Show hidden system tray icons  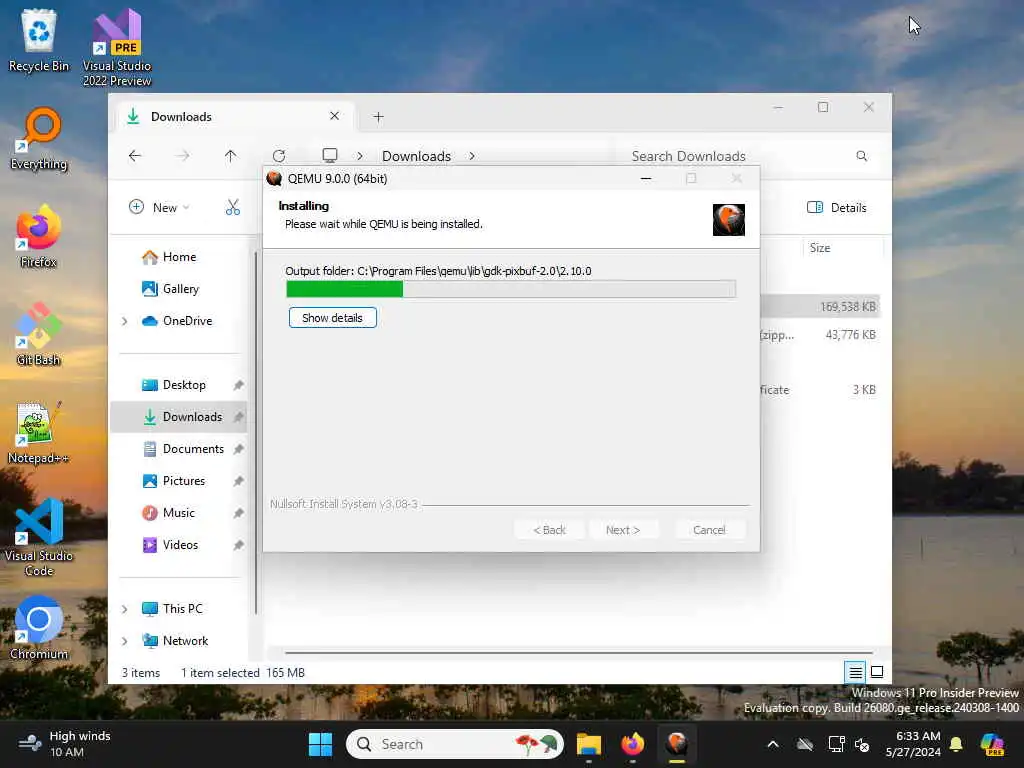773,744
